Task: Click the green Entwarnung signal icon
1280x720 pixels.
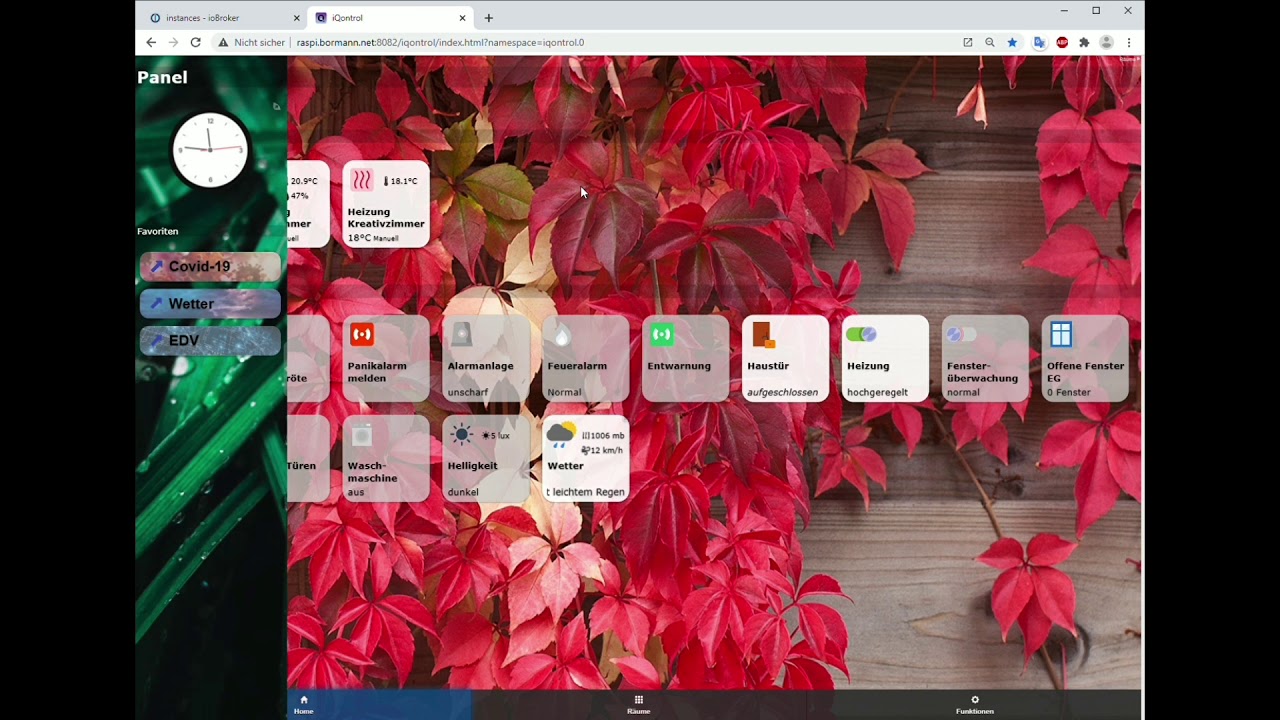Action: 662,334
